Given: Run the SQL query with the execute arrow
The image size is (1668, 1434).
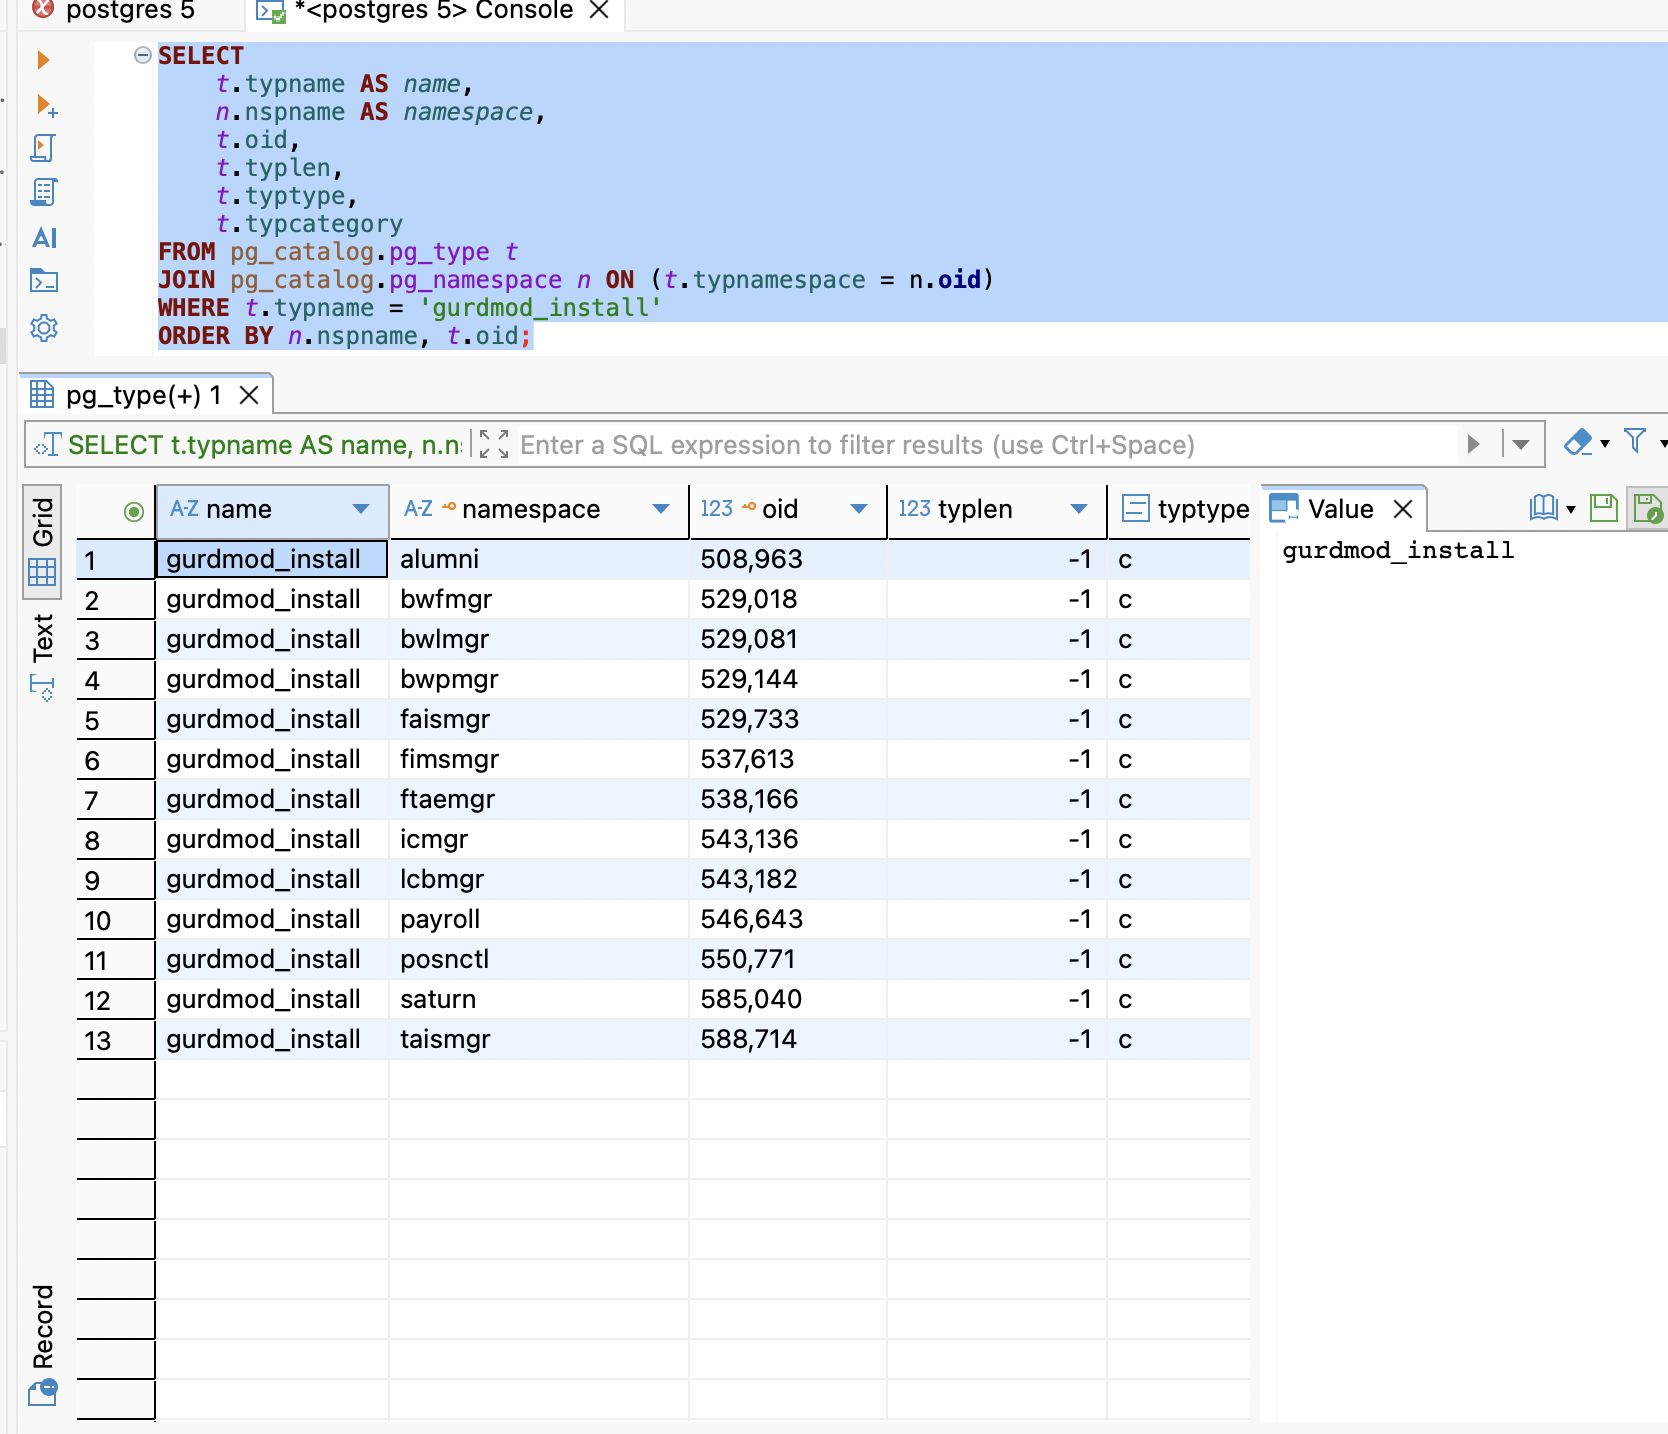Looking at the screenshot, I should click(x=43, y=60).
